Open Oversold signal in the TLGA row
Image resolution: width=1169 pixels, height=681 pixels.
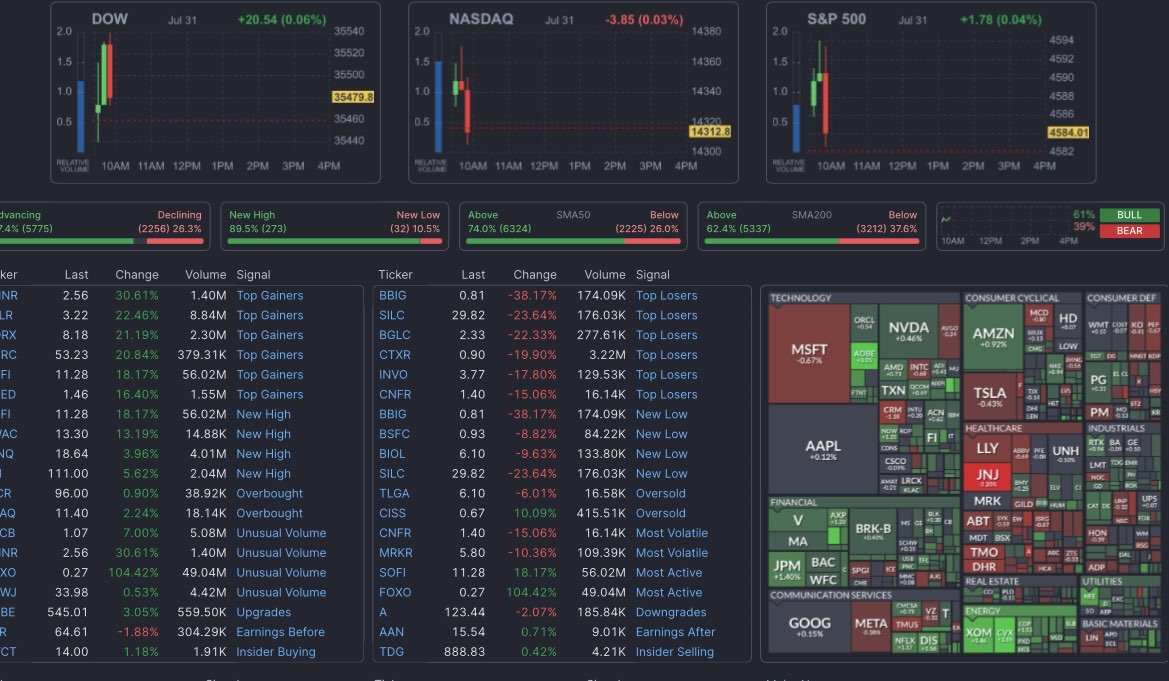tap(661, 494)
